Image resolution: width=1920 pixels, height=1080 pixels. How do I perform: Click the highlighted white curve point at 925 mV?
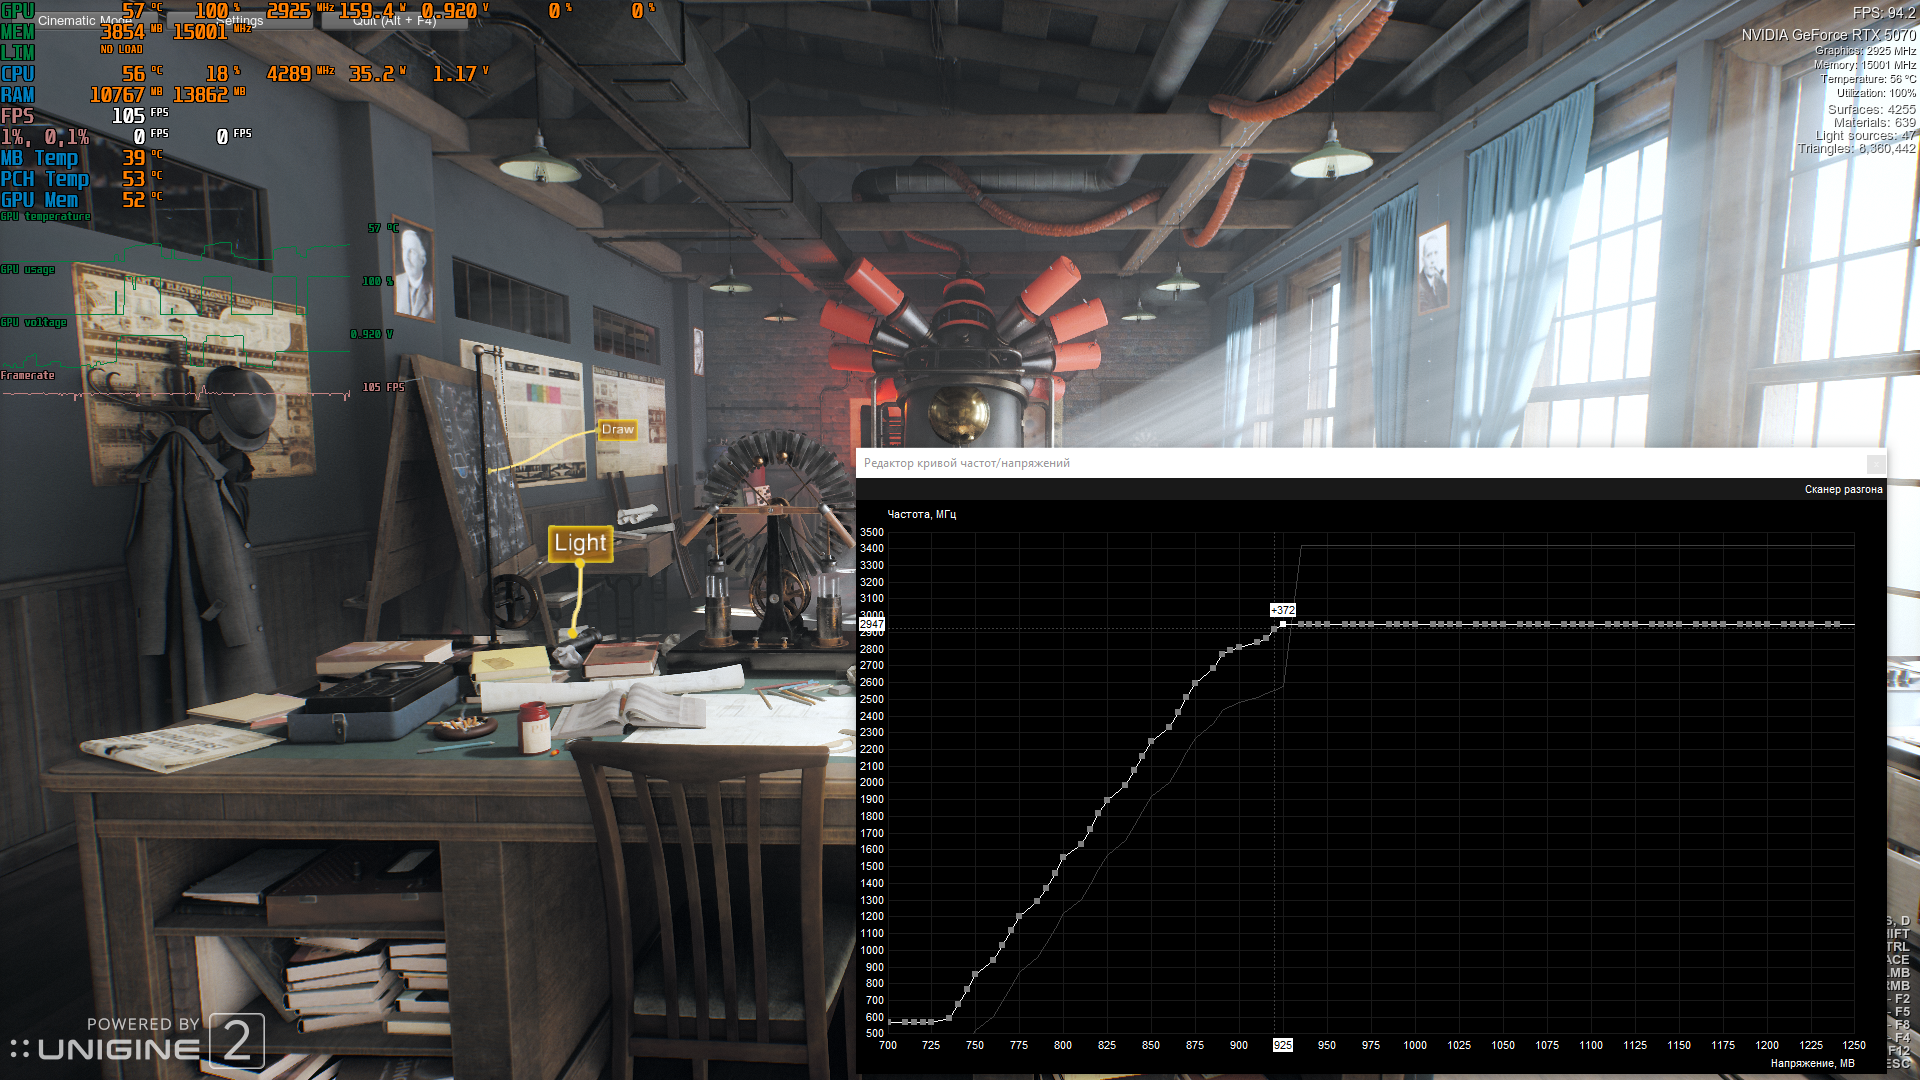coord(1283,624)
